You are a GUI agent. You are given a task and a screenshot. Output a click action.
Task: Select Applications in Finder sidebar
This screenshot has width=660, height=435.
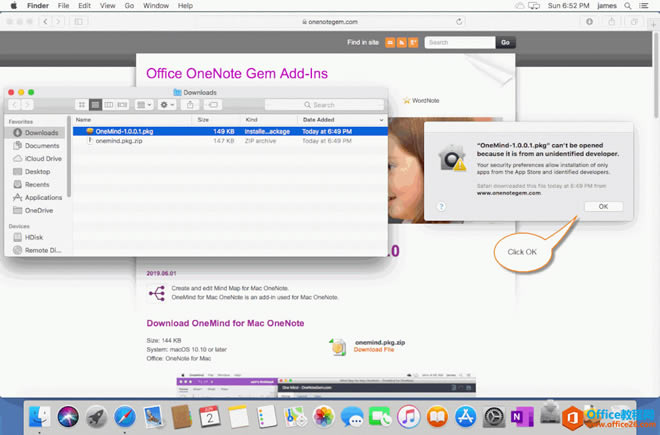tap(37, 197)
